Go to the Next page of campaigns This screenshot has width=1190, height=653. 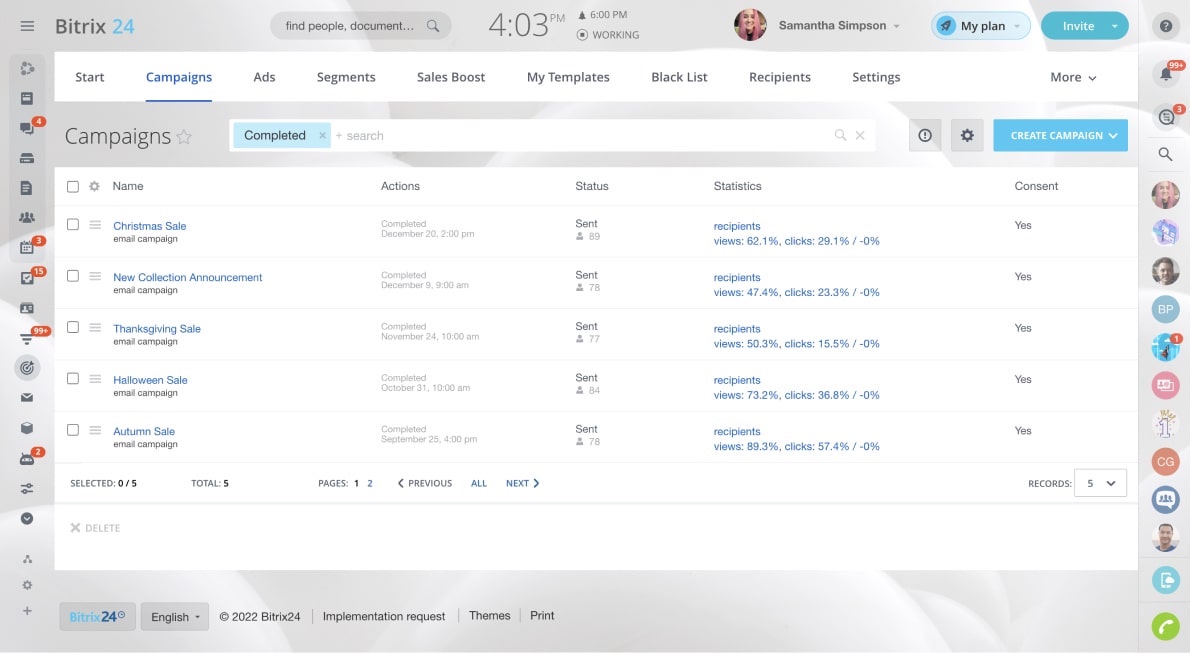coord(522,483)
